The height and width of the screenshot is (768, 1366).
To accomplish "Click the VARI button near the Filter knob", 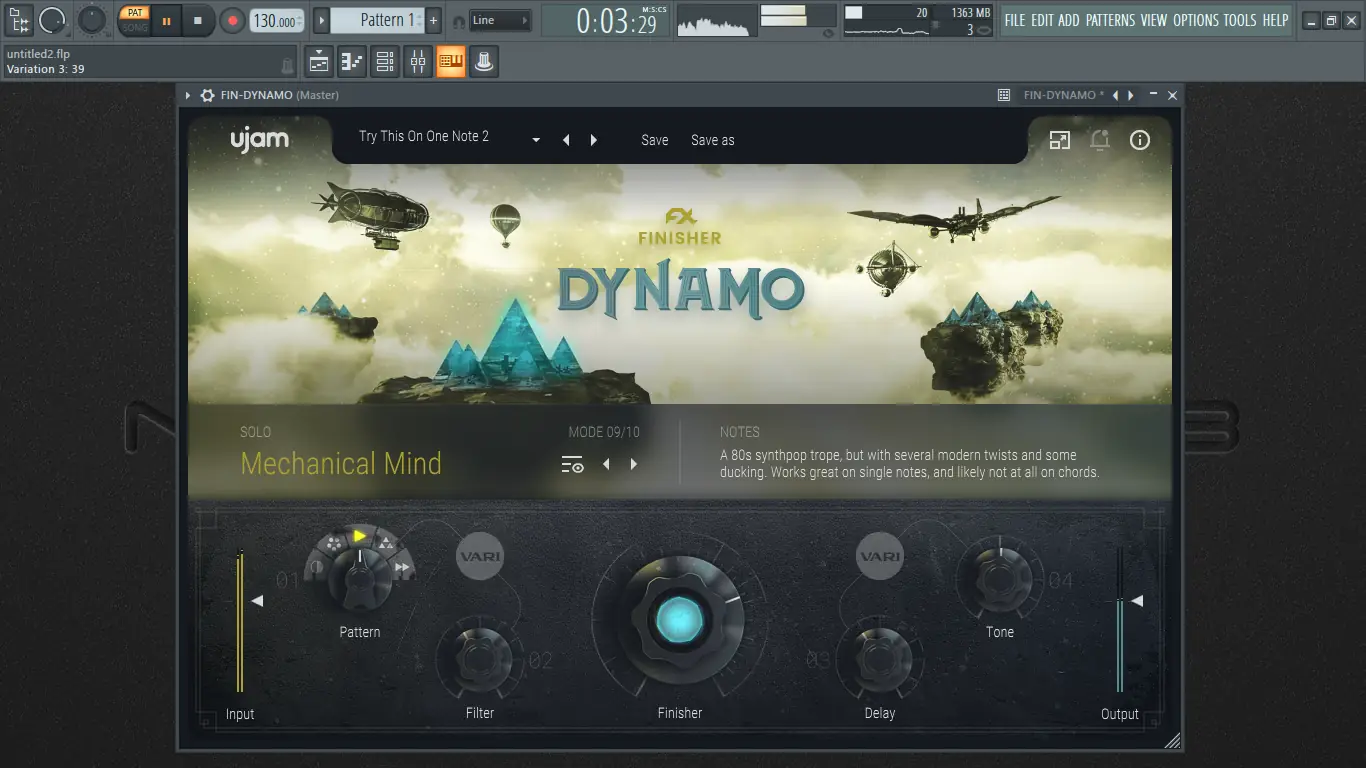I will [480, 556].
